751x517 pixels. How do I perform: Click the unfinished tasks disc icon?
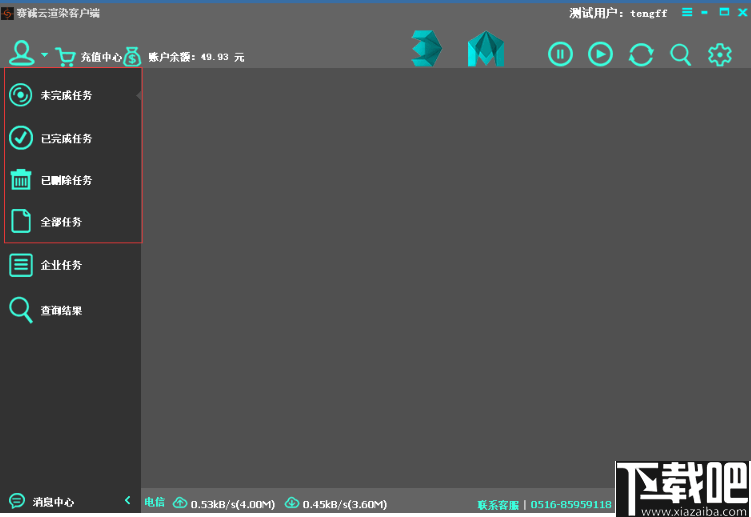click(21, 95)
